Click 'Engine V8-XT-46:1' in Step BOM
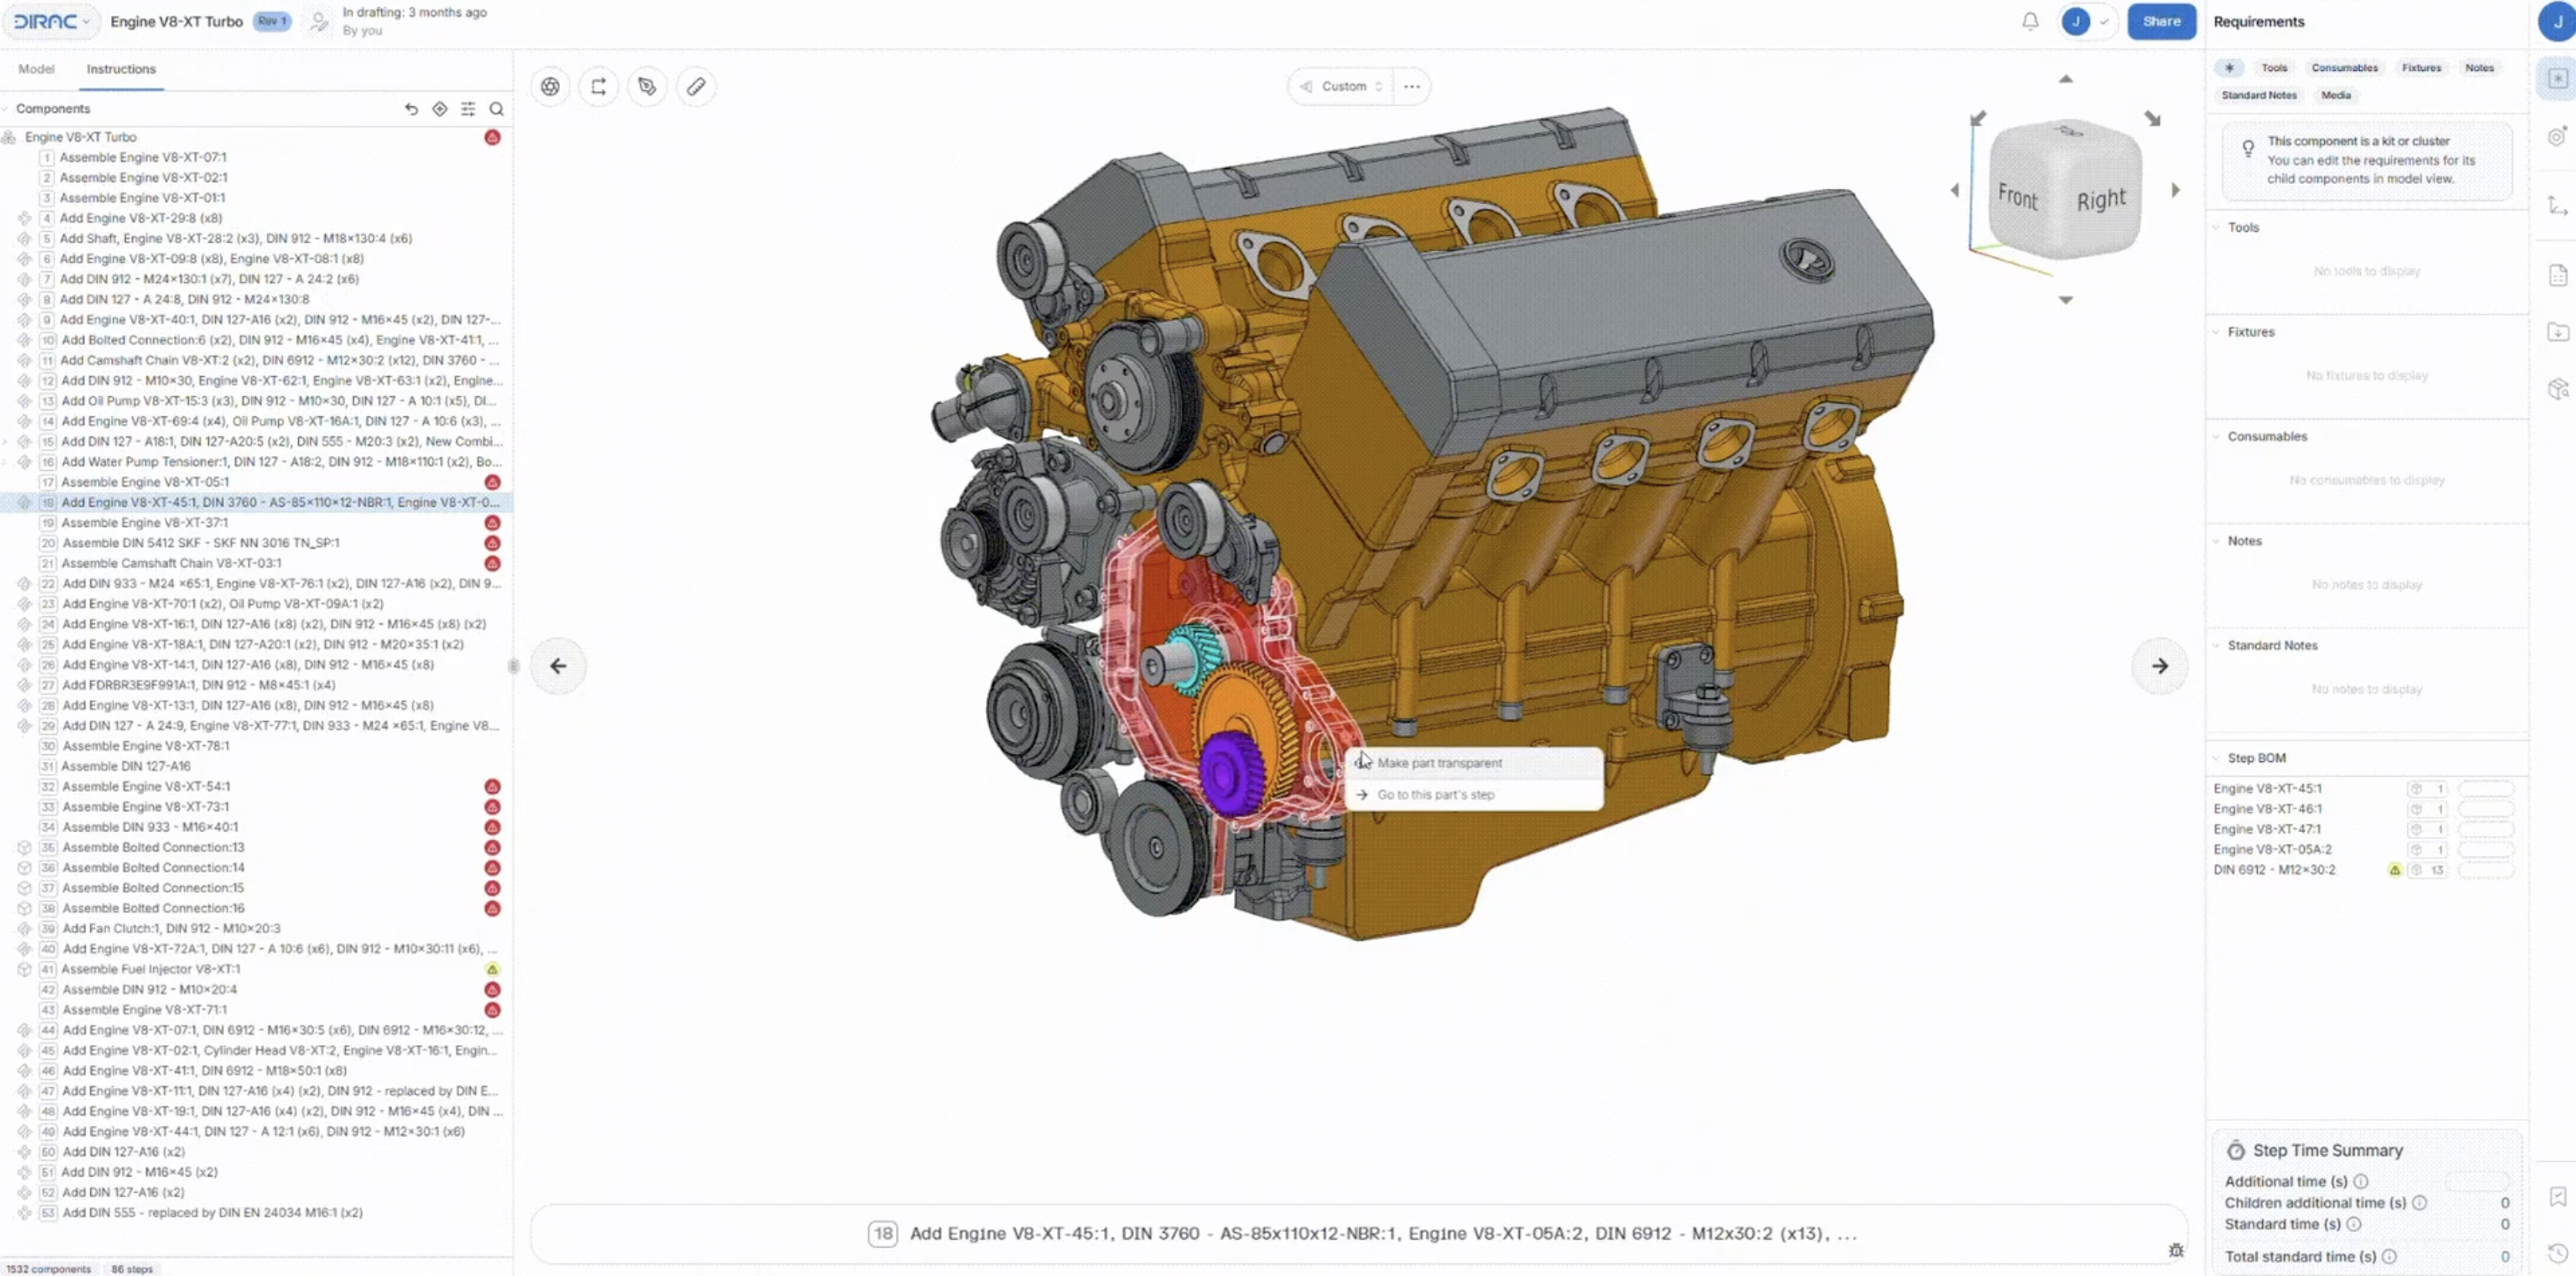This screenshot has width=2576, height=1276. click(x=2267, y=809)
